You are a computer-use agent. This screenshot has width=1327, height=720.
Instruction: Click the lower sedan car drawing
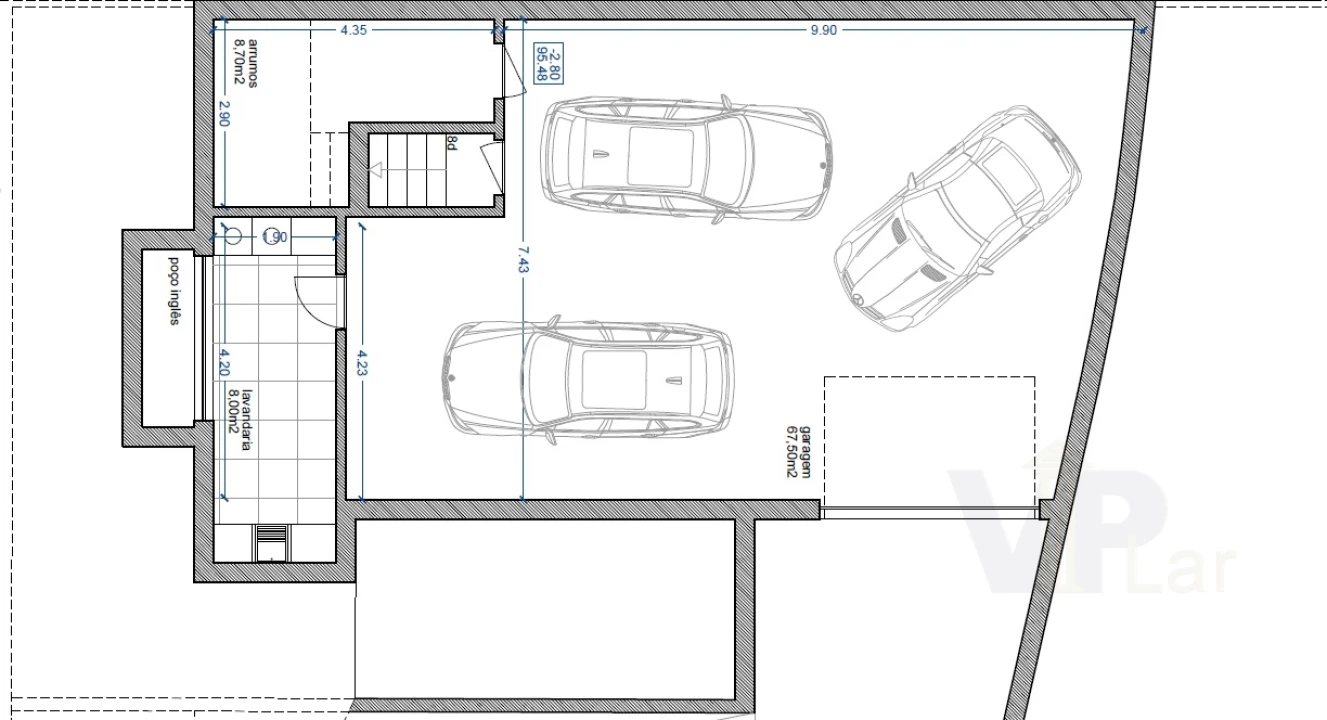[588, 380]
